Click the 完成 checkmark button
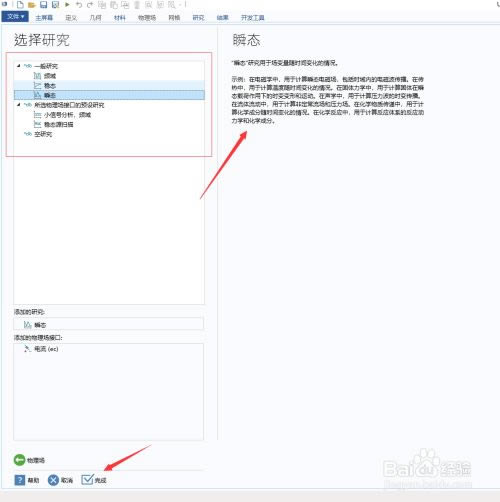The image size is (500, 502). [x=94, y=480]
